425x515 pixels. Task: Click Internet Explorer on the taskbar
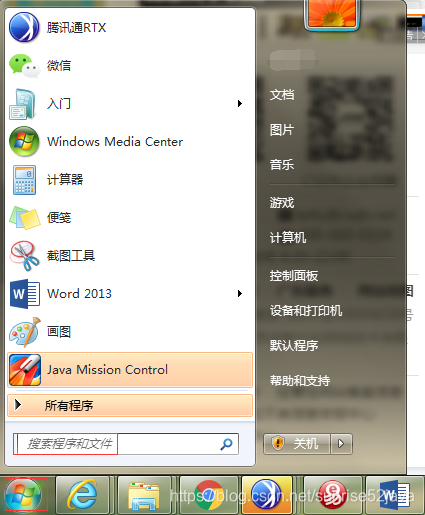(82, 495)
